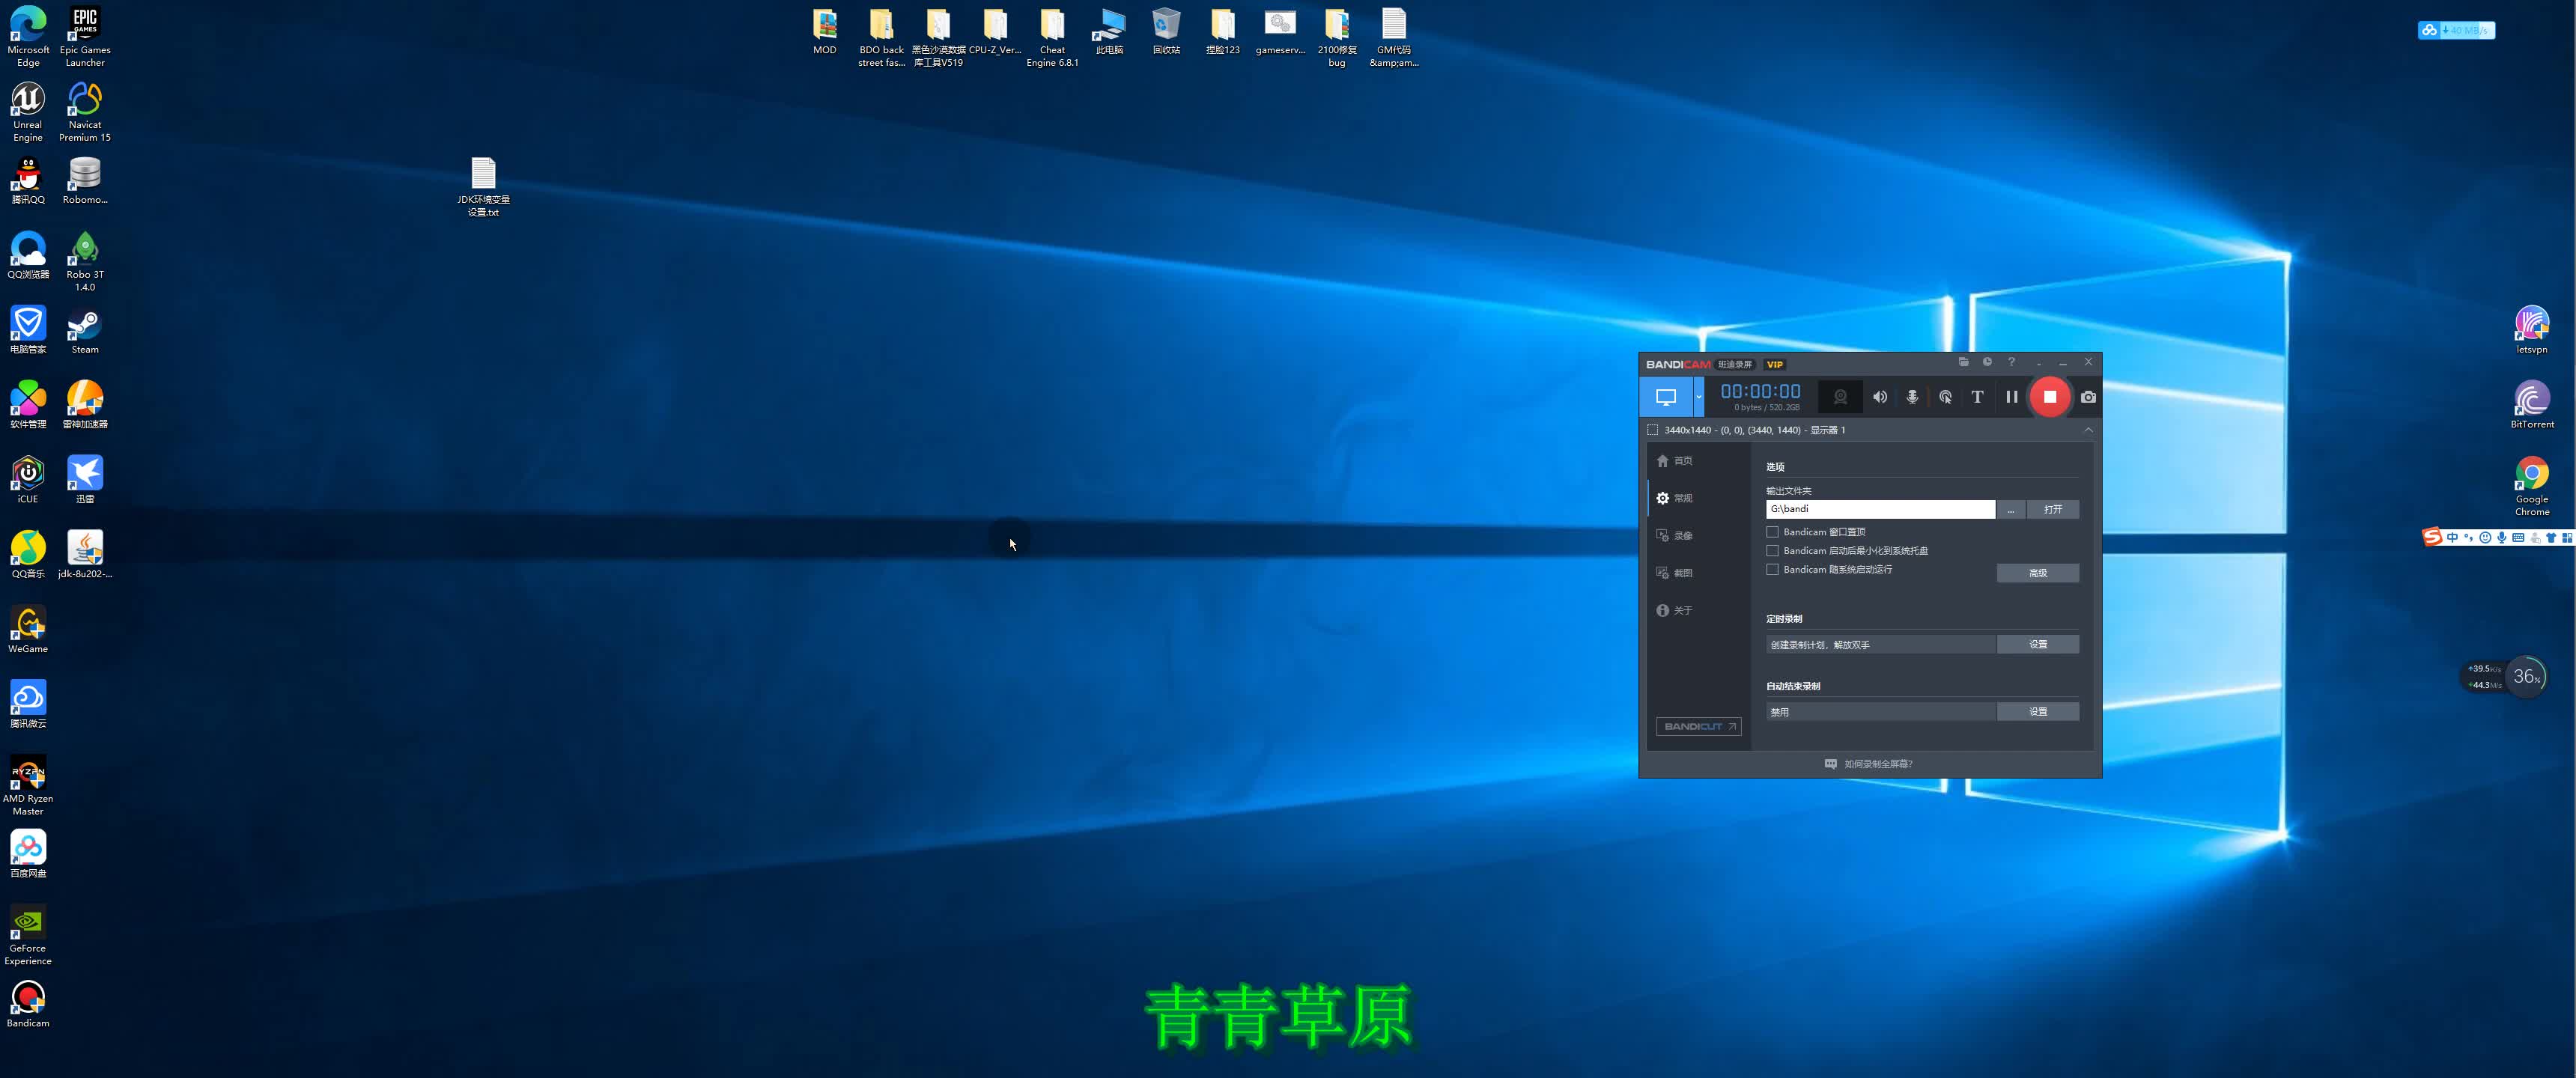Take a screenshot with the camera icon
Screen dimensions: 2576x1078
[x=2088, y=397]
